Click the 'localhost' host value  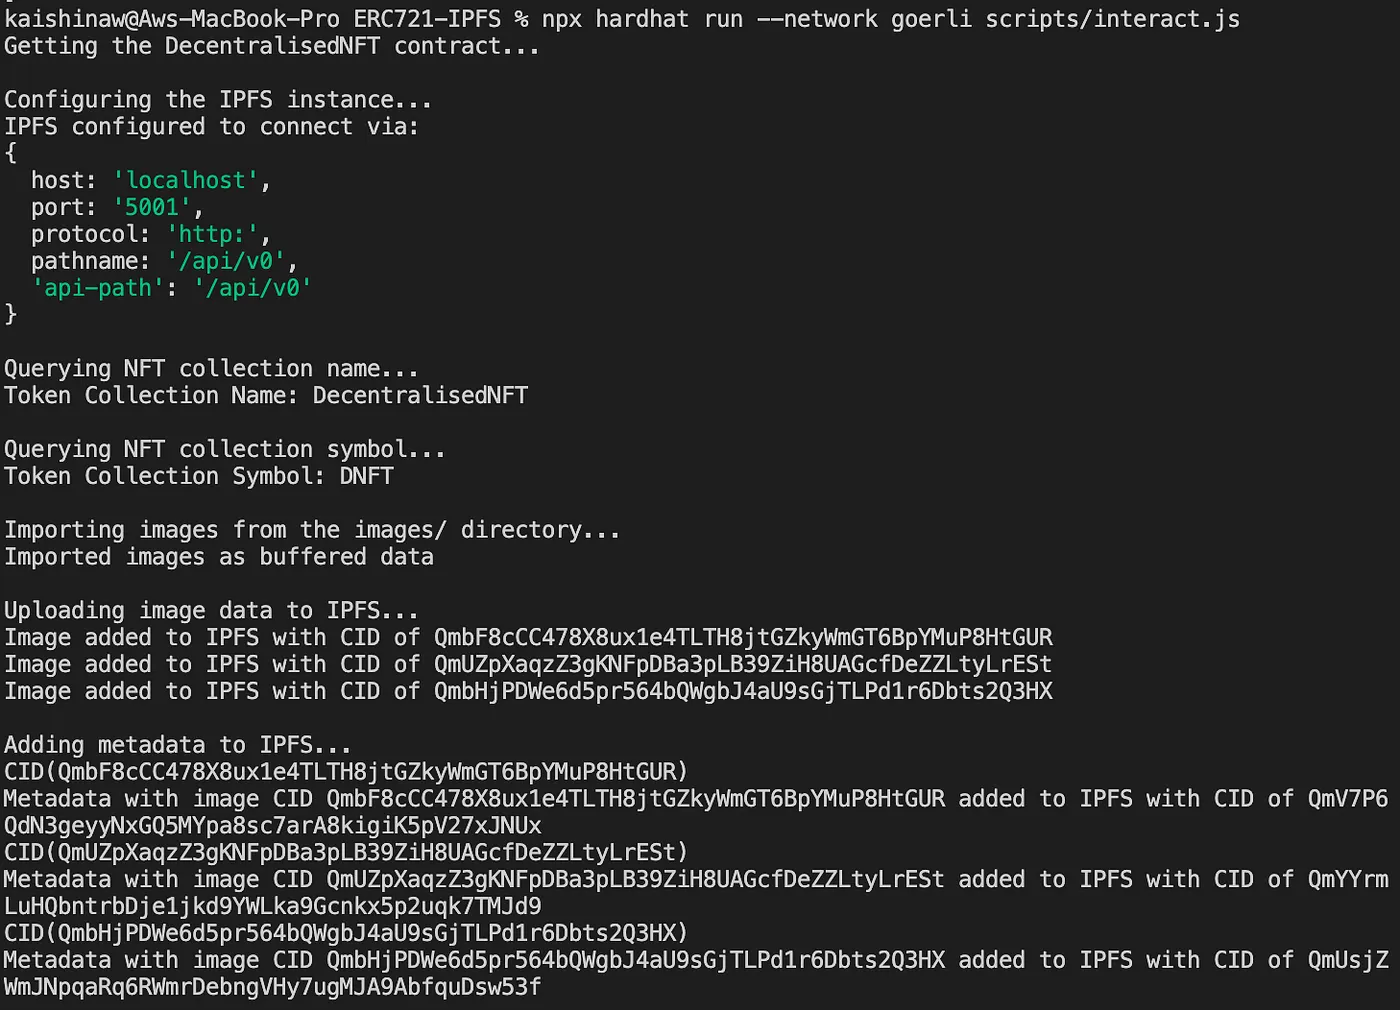[186, 181]
